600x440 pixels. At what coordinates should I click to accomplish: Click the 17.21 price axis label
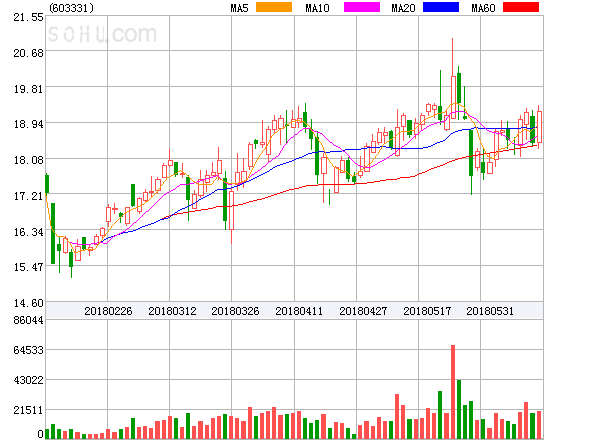point(29,196)
